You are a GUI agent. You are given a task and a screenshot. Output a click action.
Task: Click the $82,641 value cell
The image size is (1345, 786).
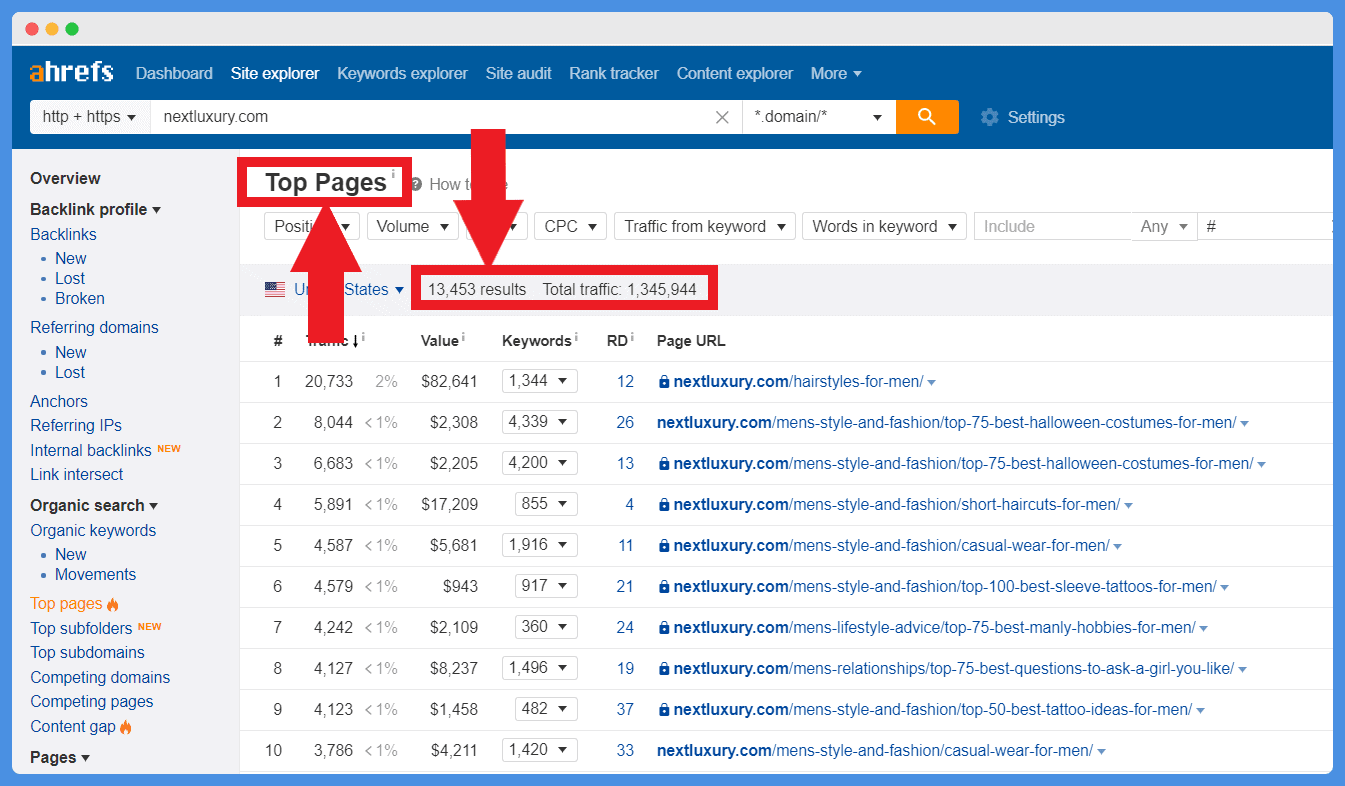[449, 381]
